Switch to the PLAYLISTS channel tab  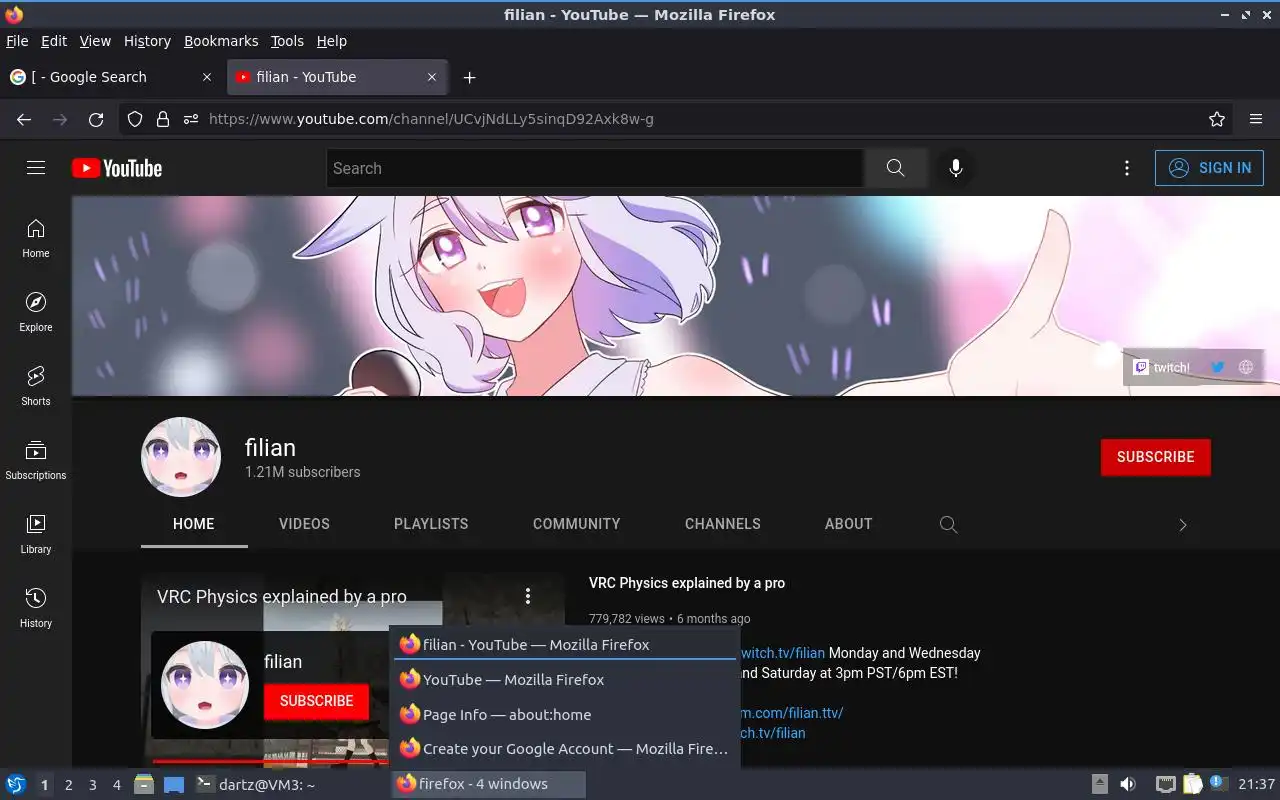[x=431, y=524]
